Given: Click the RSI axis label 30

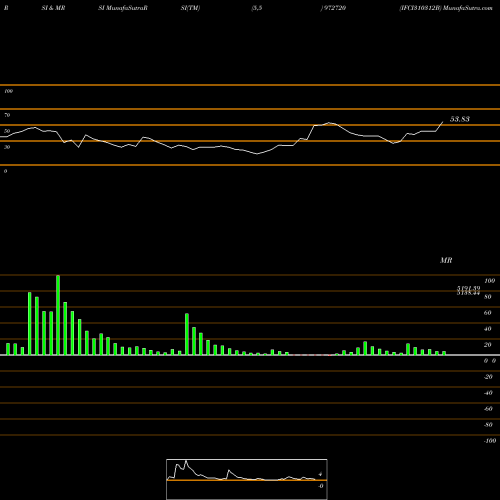Looking at the screenshot, I should 7,147.
